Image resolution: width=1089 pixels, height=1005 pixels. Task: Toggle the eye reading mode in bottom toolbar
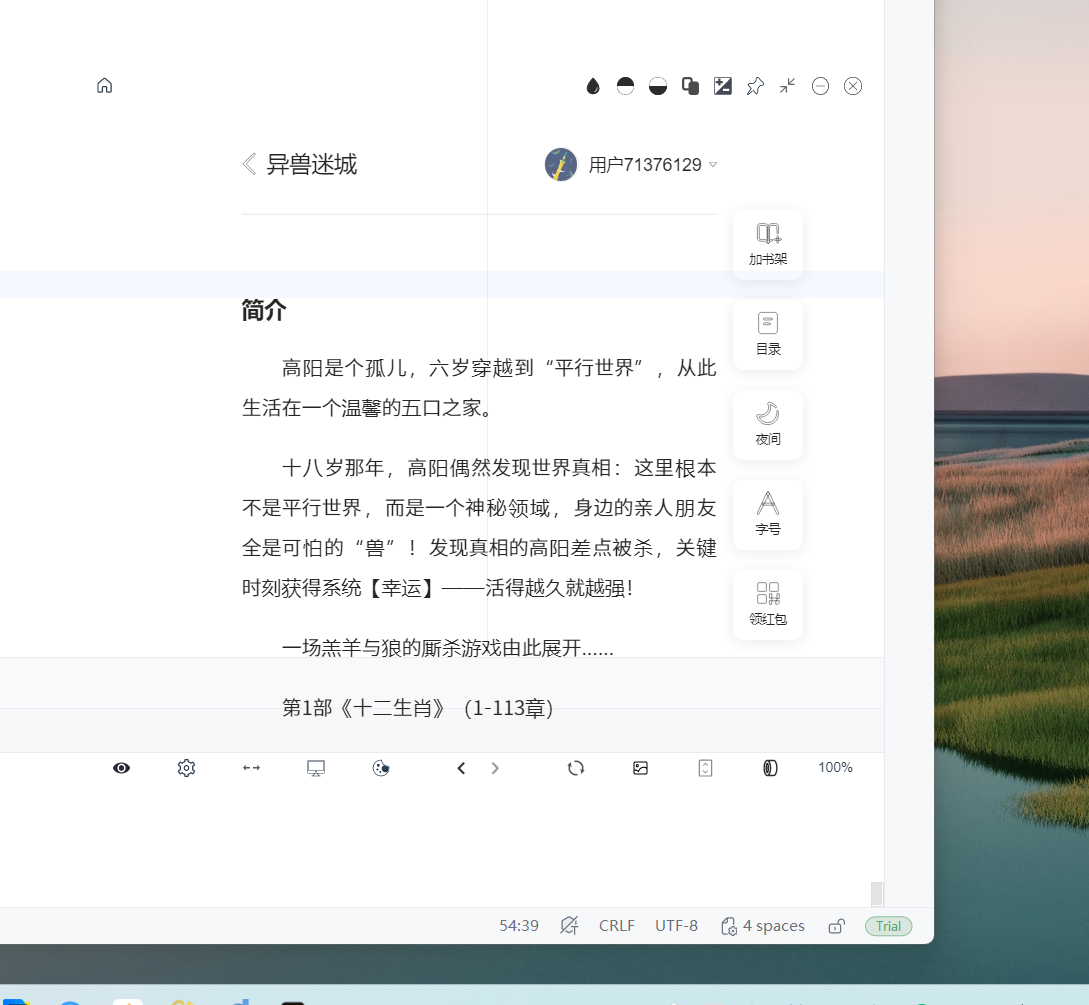coord(121,768)
